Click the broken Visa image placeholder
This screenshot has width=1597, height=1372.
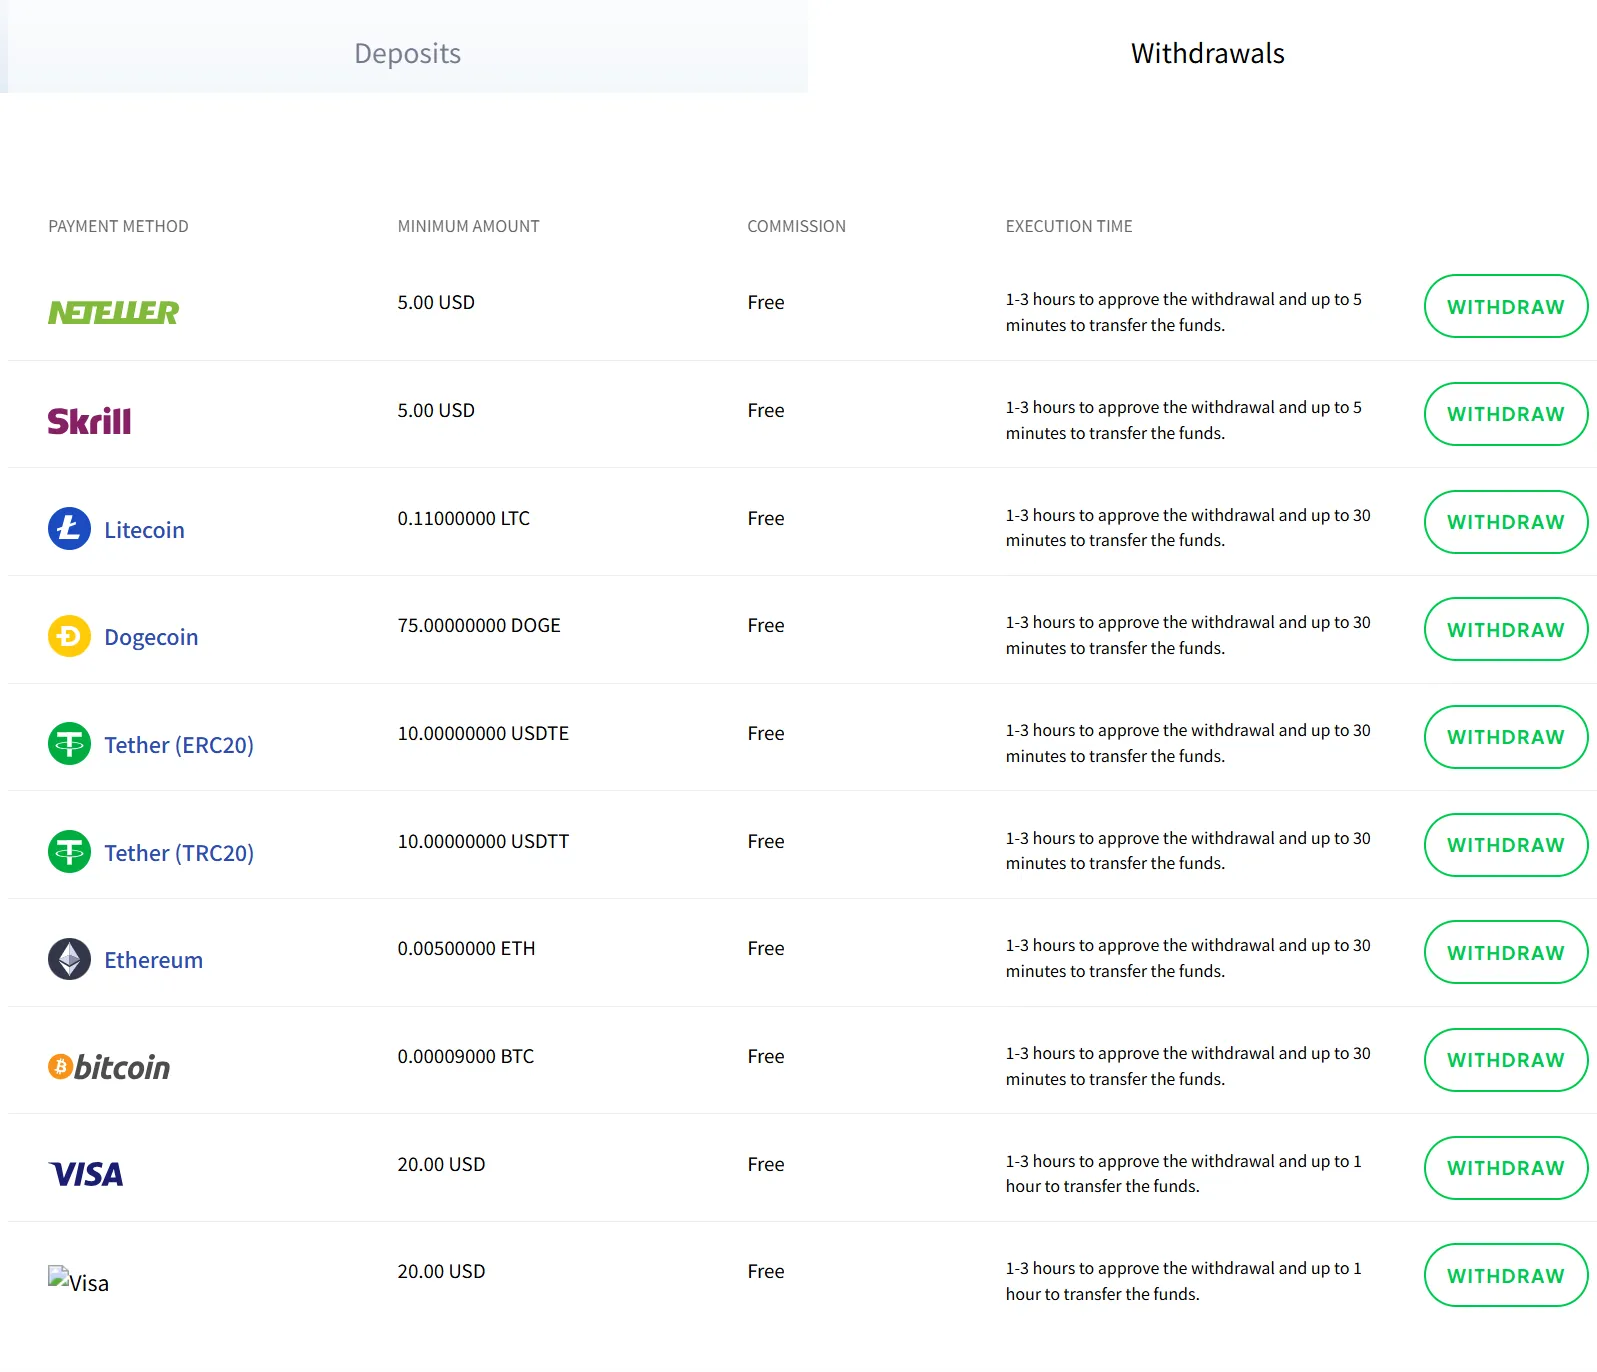[78, 1281]
